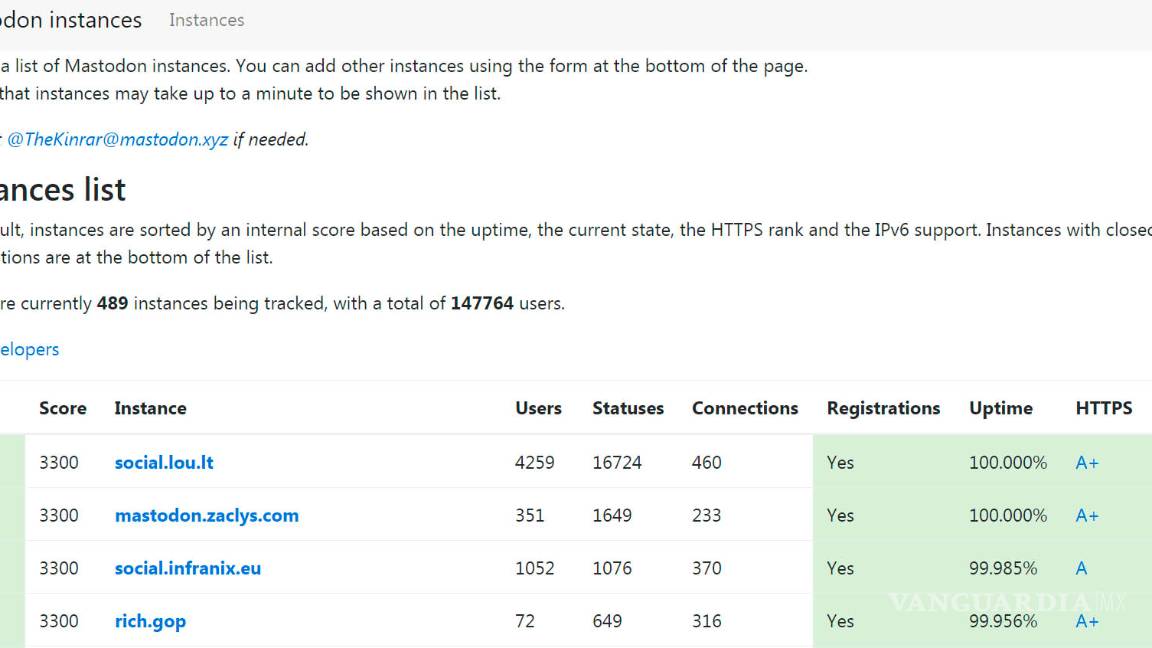Click the Connections column header
The image size is (1152, 648).
click(x=744, y=408)
